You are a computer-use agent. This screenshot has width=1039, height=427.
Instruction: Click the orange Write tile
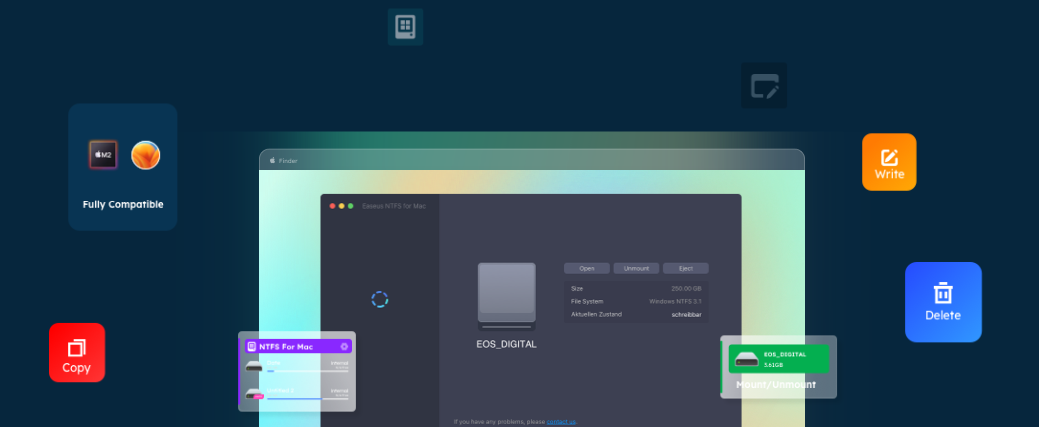pyautogui.click(x=889, y=162)
